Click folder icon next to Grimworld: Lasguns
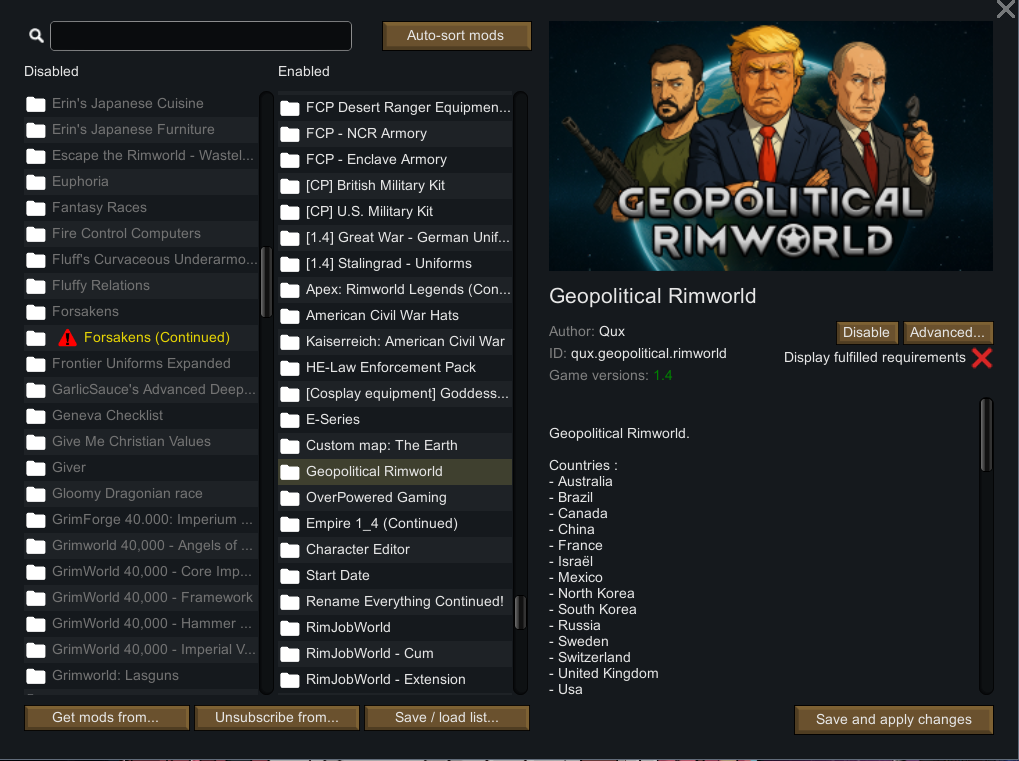The image size is (1019, 761). pos(36,676)
